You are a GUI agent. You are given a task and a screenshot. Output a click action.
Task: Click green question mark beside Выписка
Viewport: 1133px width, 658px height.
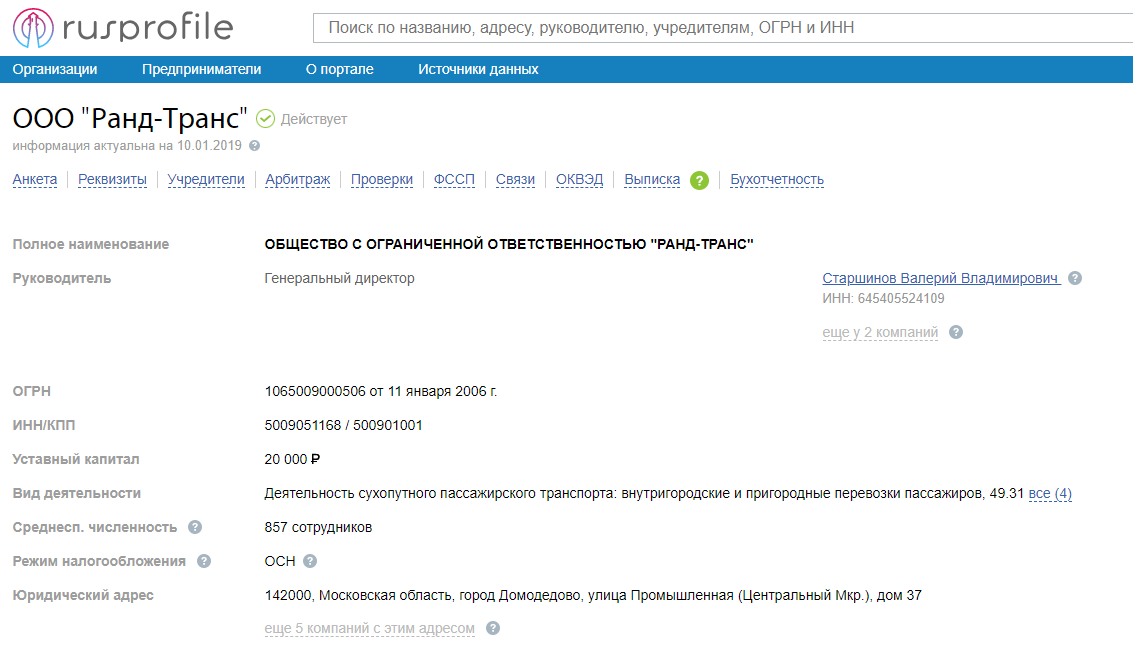(699, 181)
